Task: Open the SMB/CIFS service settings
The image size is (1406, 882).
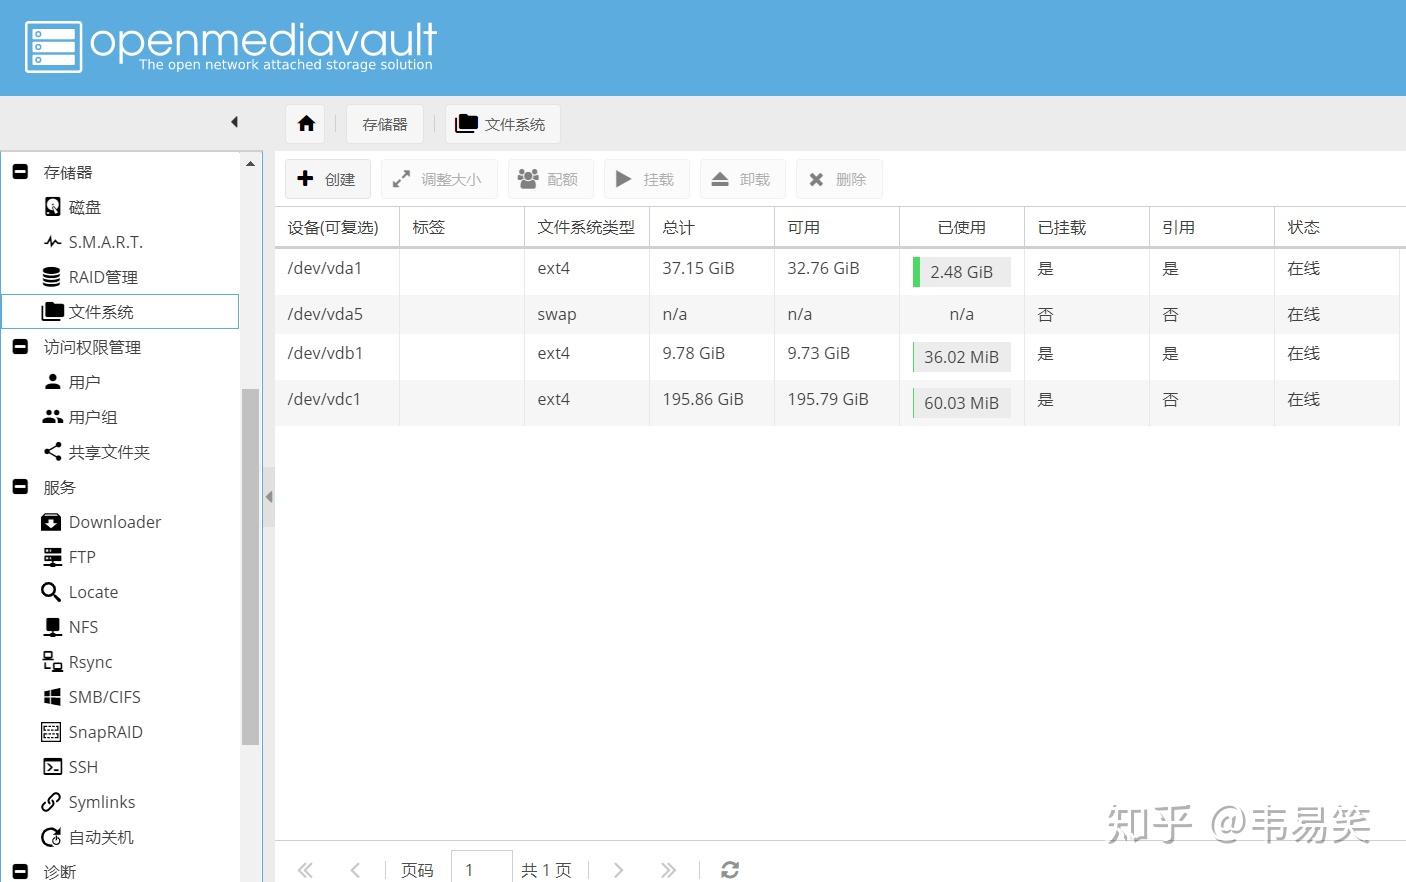Action: point(104,697)
